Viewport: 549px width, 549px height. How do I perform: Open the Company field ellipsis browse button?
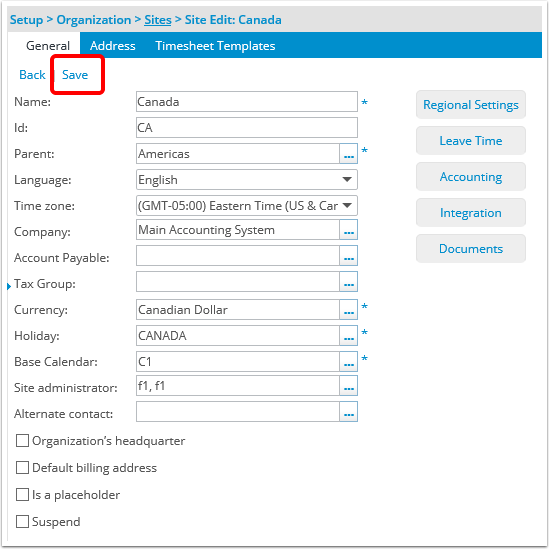point(348,230)
